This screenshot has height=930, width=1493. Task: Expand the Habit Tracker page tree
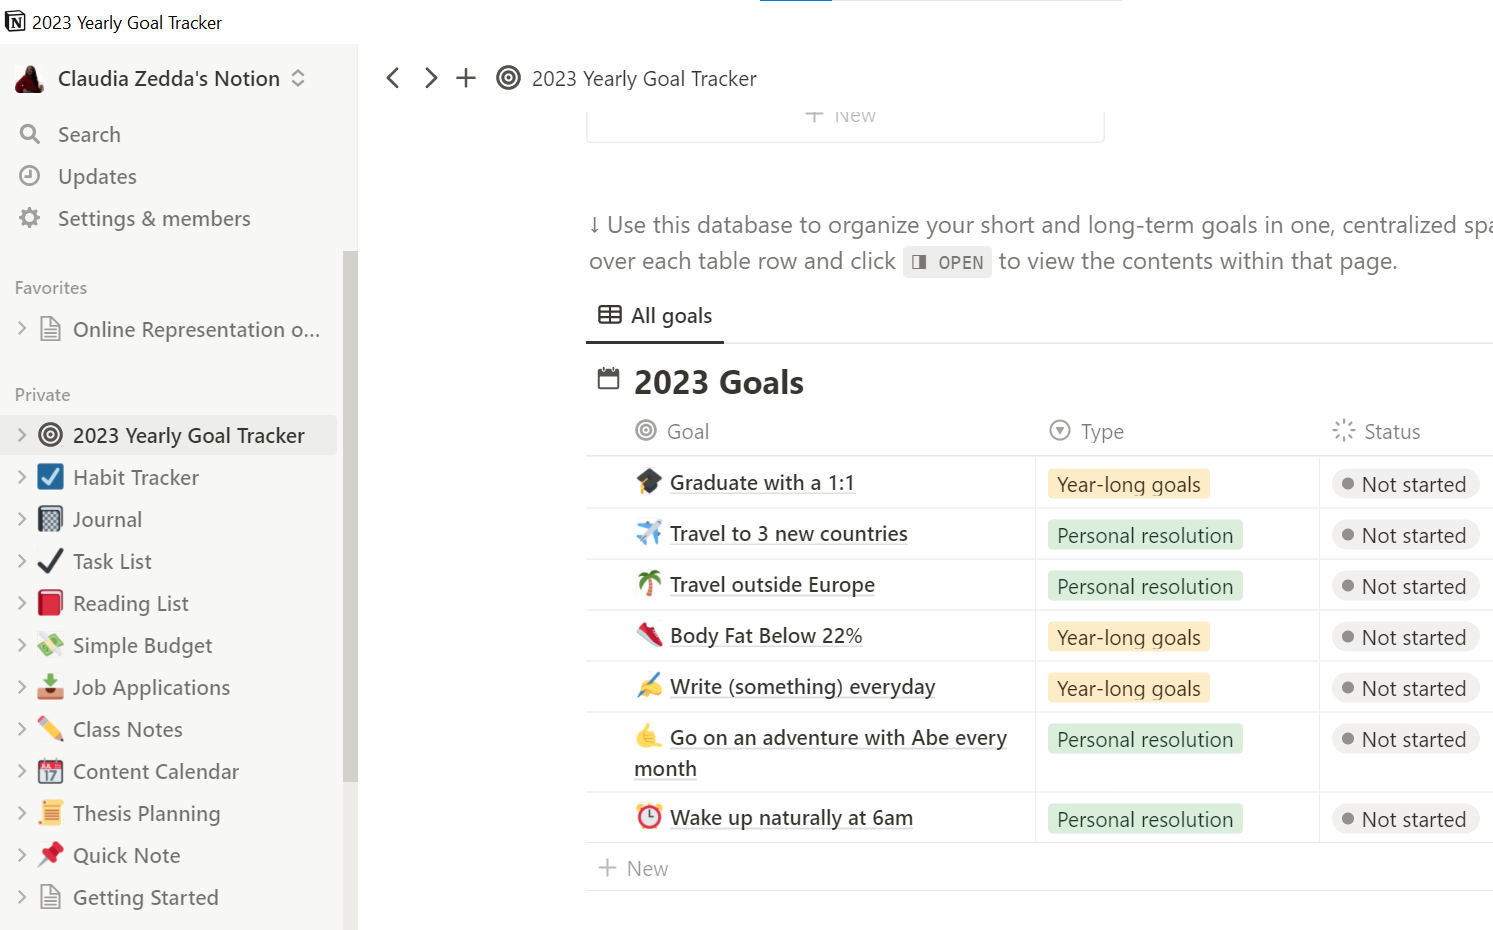(22, 477)
